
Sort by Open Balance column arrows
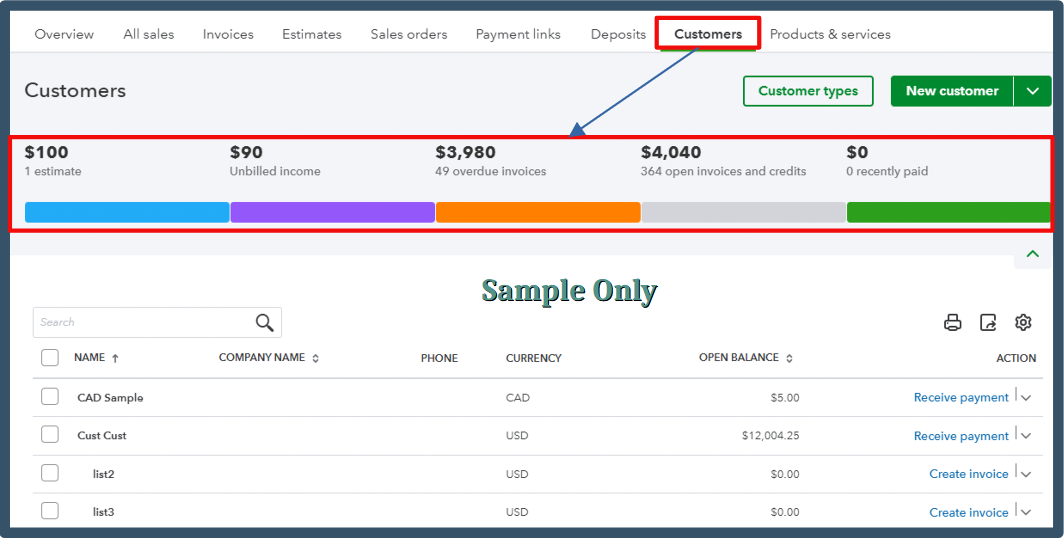789,358
